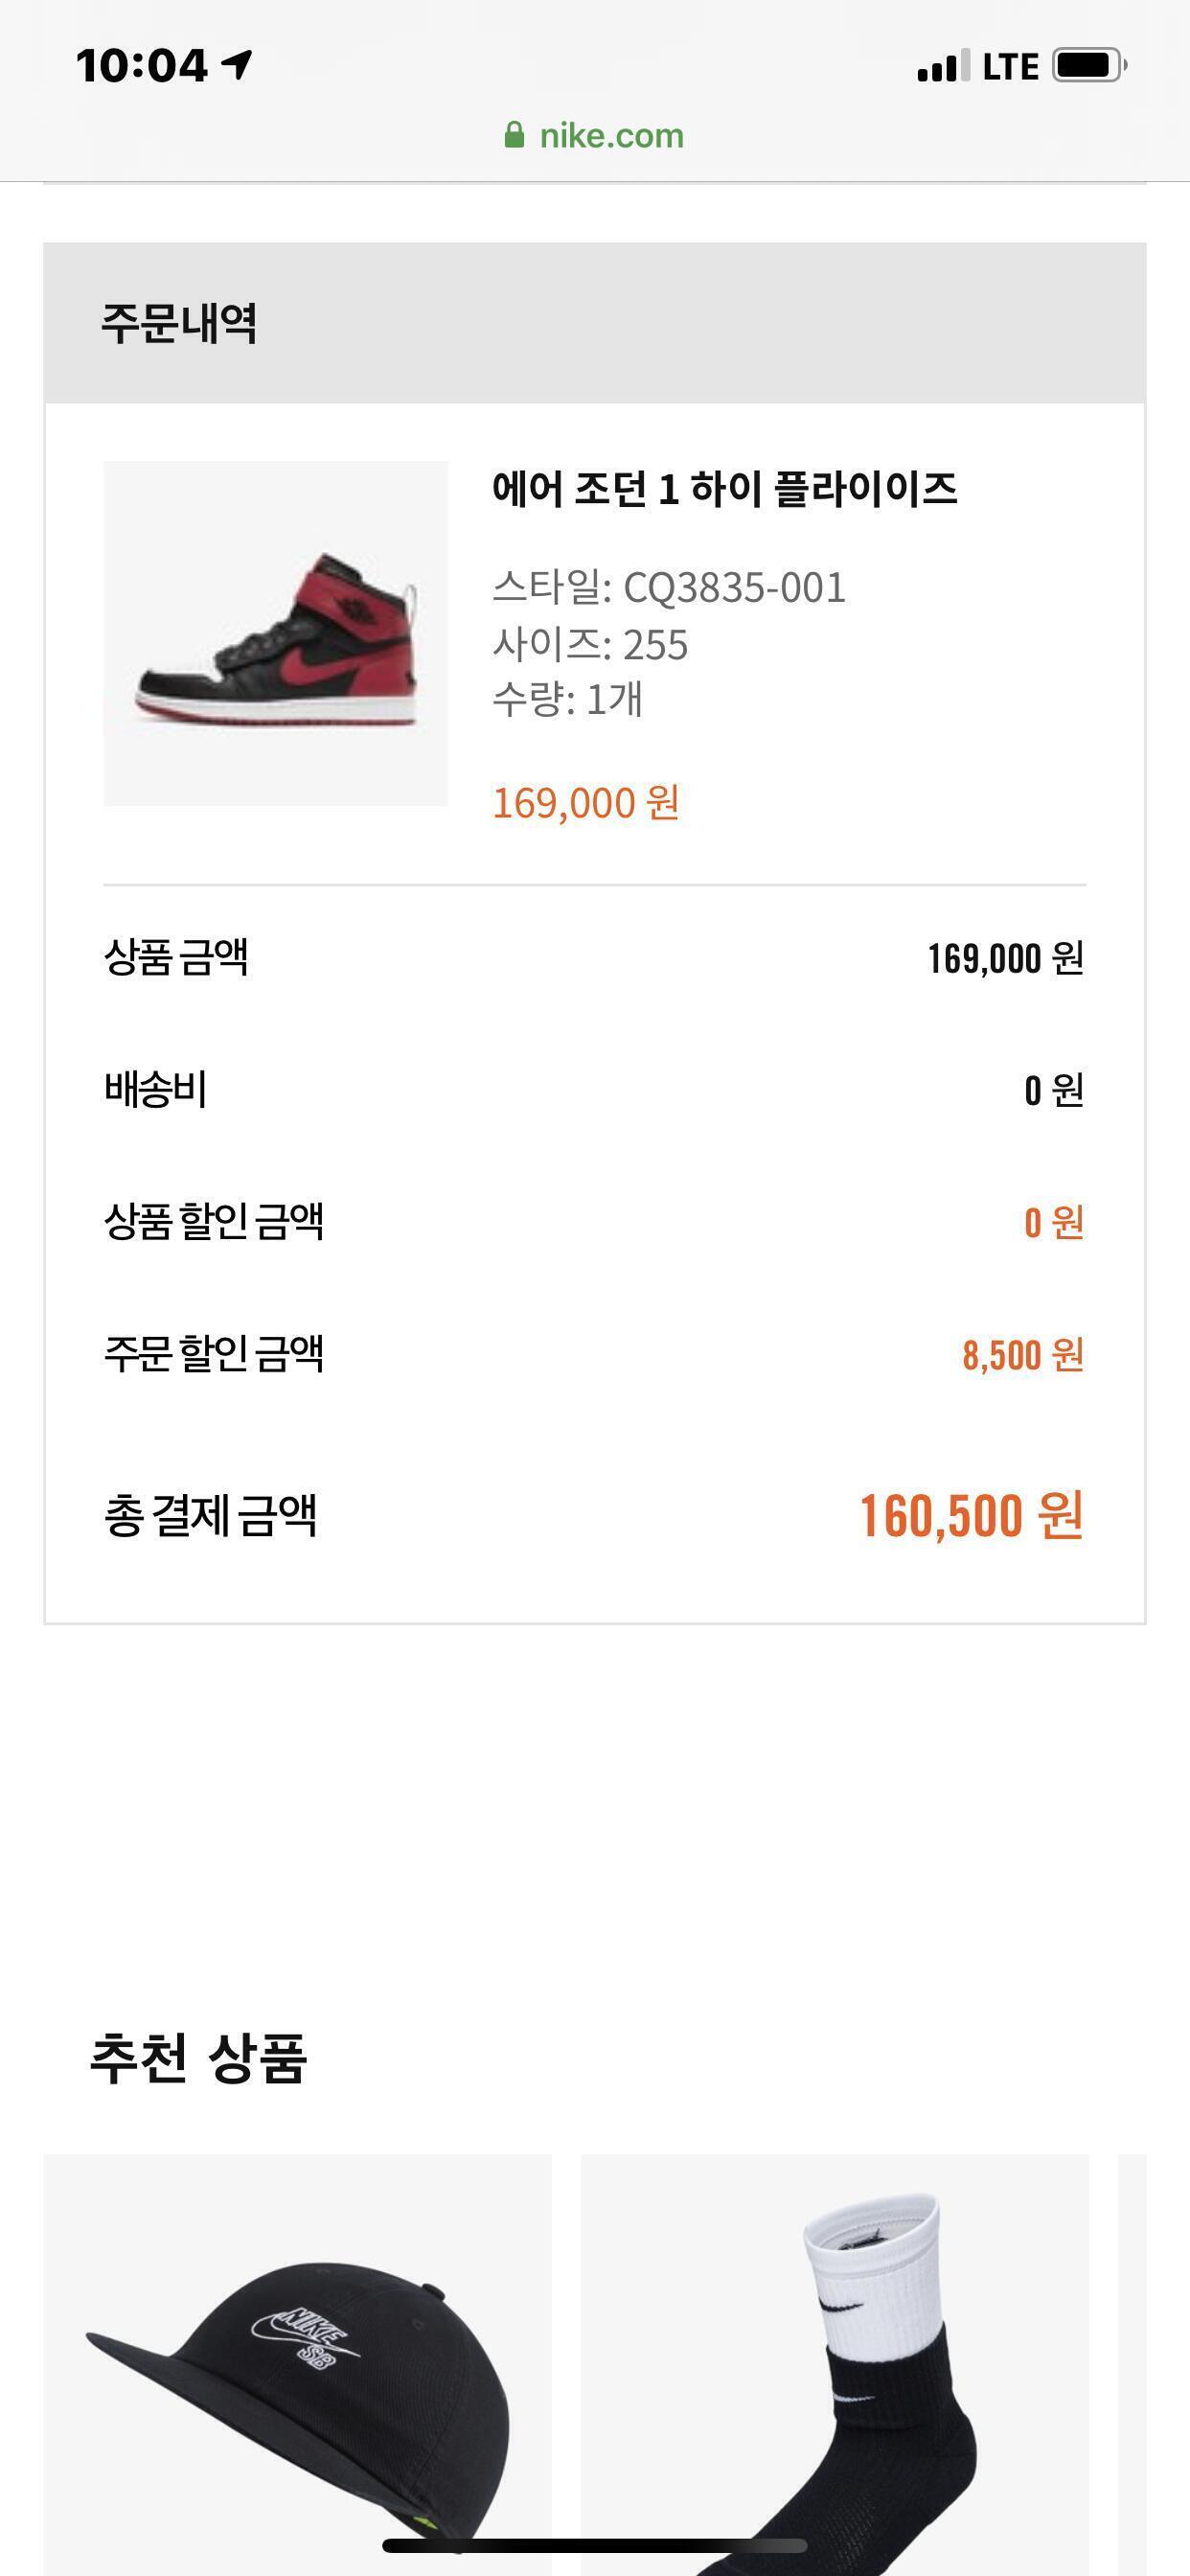This screenshot has width=1190, height=2576.
Task: Tap the 추천 상품 heading
Action: pos(199,2058)
